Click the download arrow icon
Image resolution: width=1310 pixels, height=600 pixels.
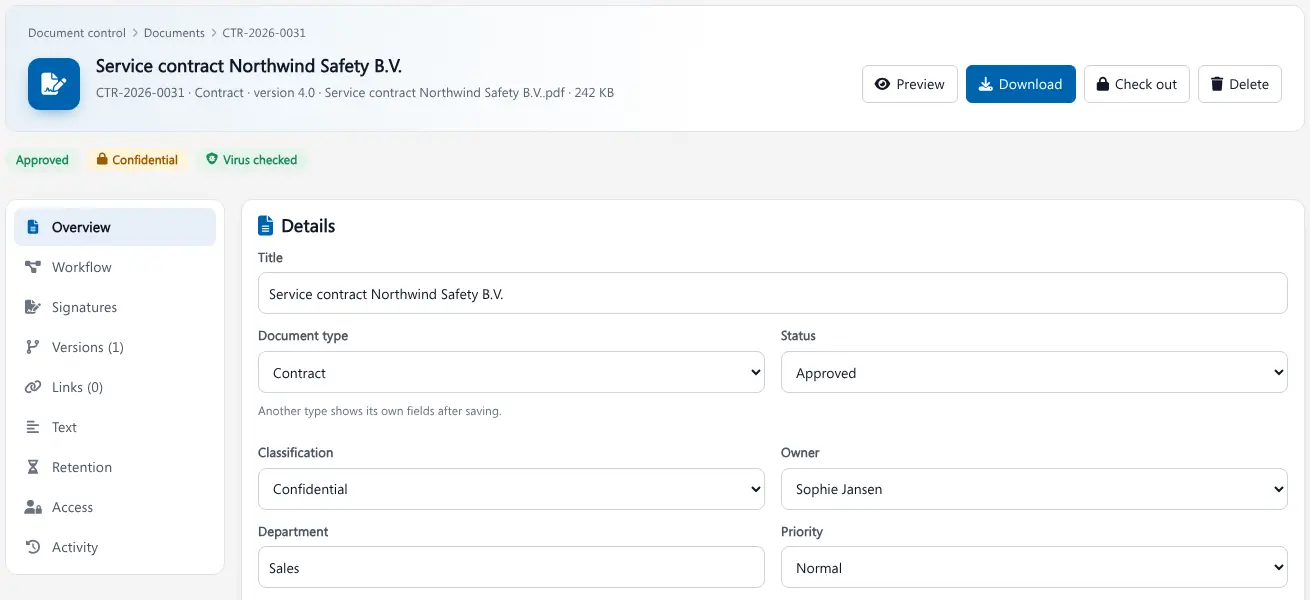pyautogui.click(x=985, y=84)
